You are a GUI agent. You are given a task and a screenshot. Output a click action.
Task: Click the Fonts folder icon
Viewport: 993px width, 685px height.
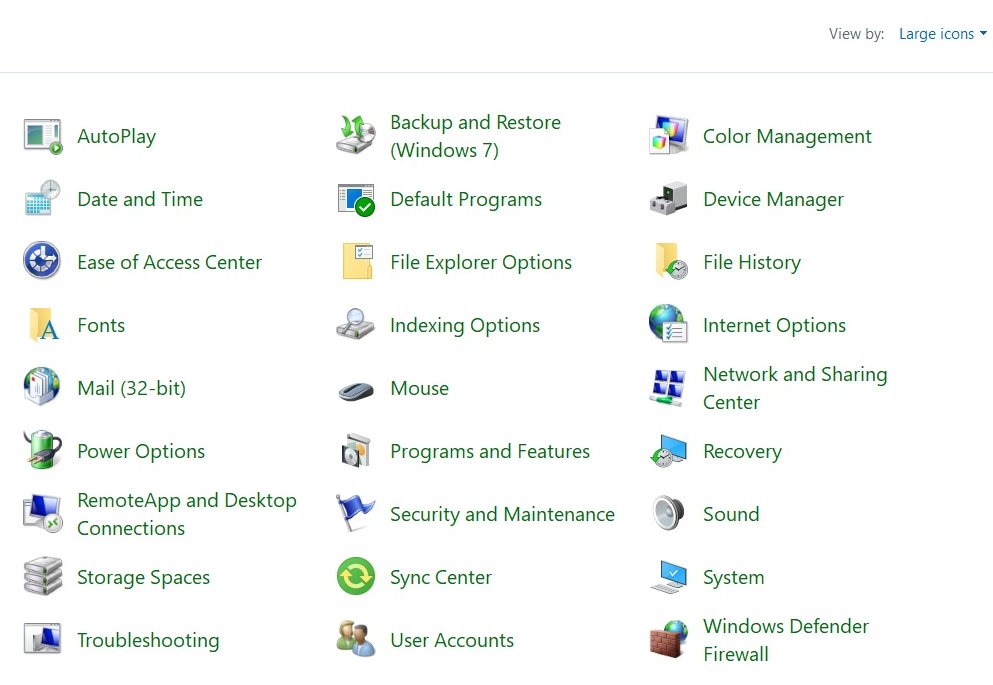(x=44, y=324)
